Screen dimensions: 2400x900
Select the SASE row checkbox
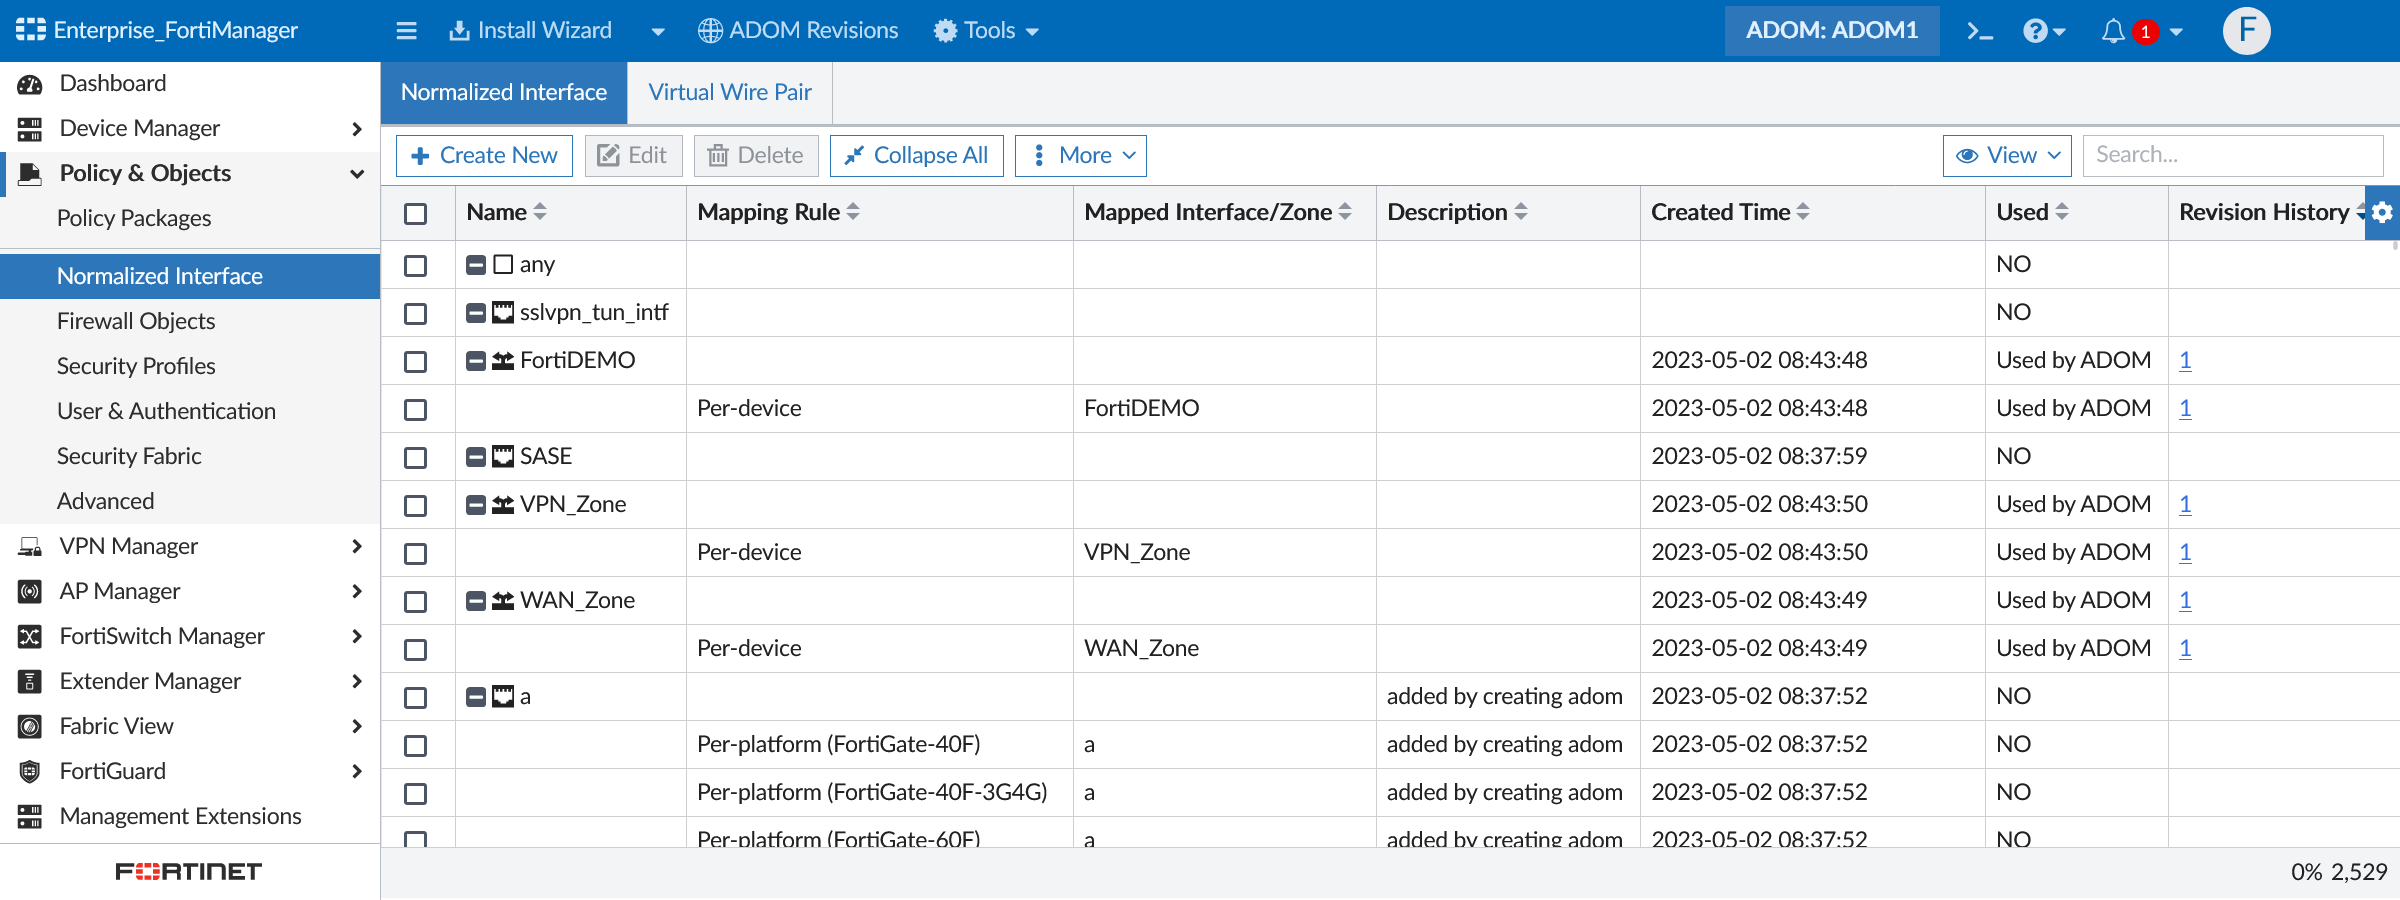(x=416, y=457)
